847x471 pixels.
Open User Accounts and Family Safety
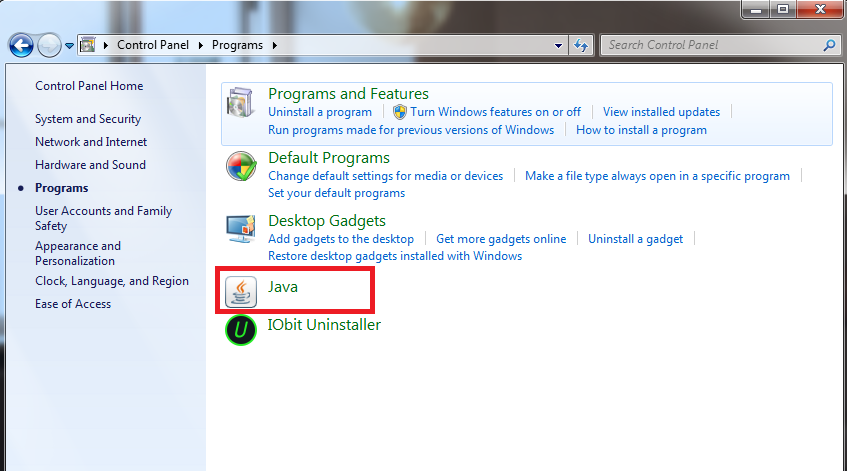[x=103, y=218]
